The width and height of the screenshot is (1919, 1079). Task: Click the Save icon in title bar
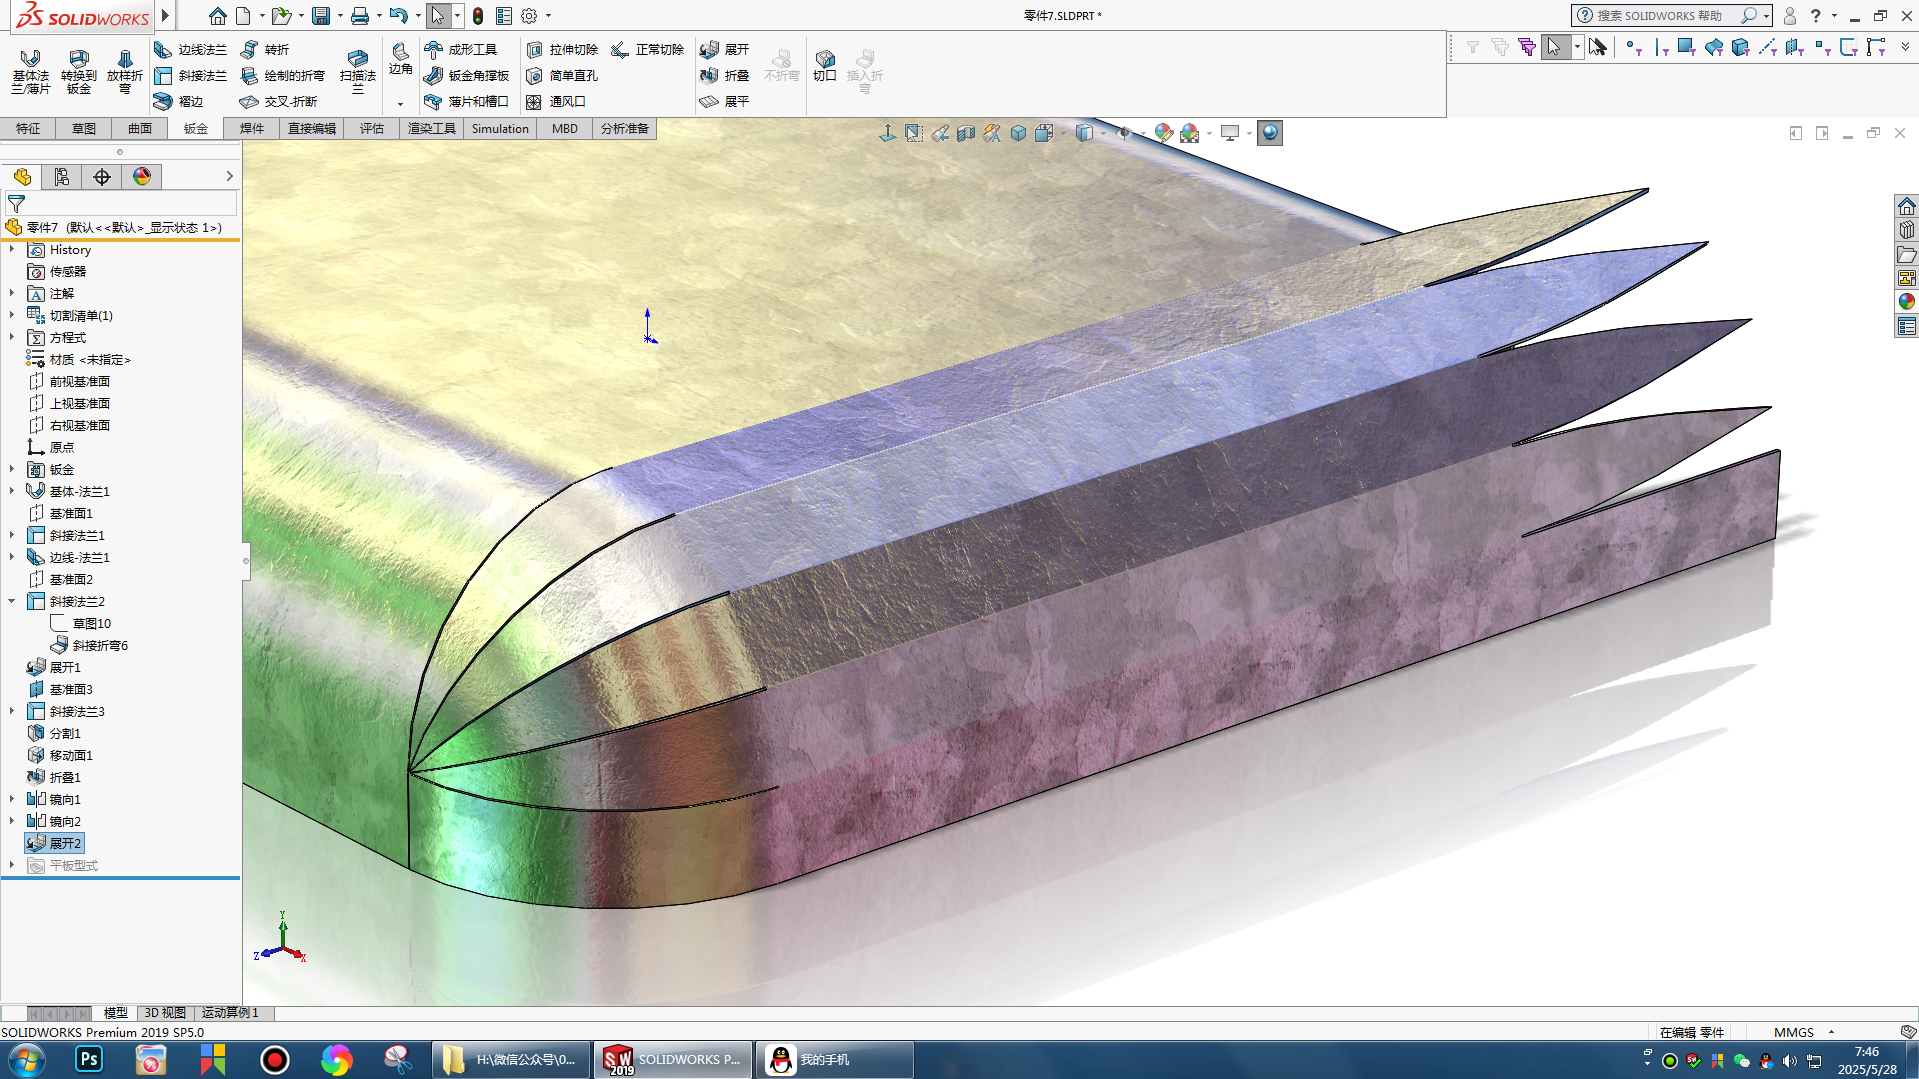click(x=320, y=16)
